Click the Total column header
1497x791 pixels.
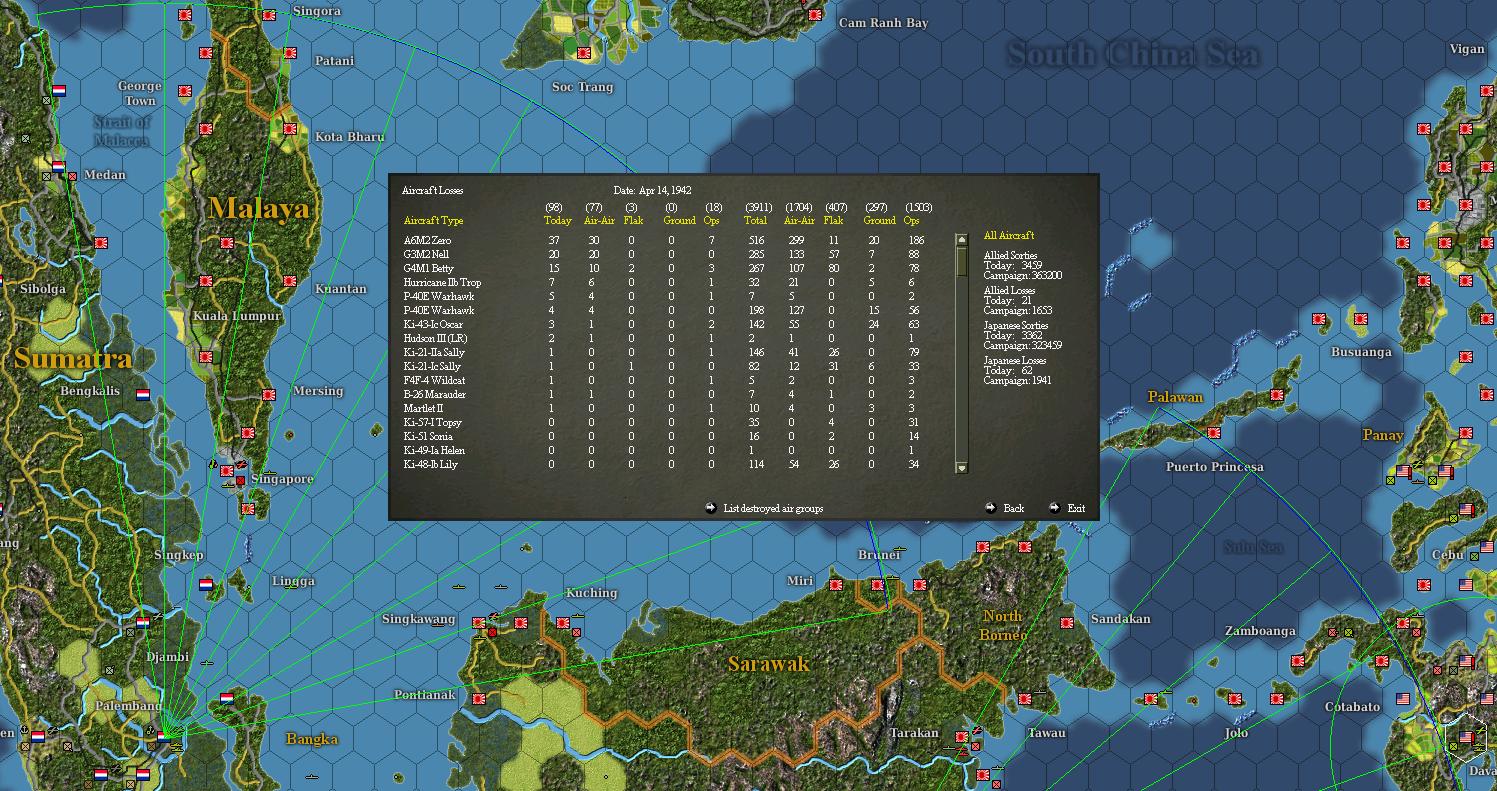[756, 220]
